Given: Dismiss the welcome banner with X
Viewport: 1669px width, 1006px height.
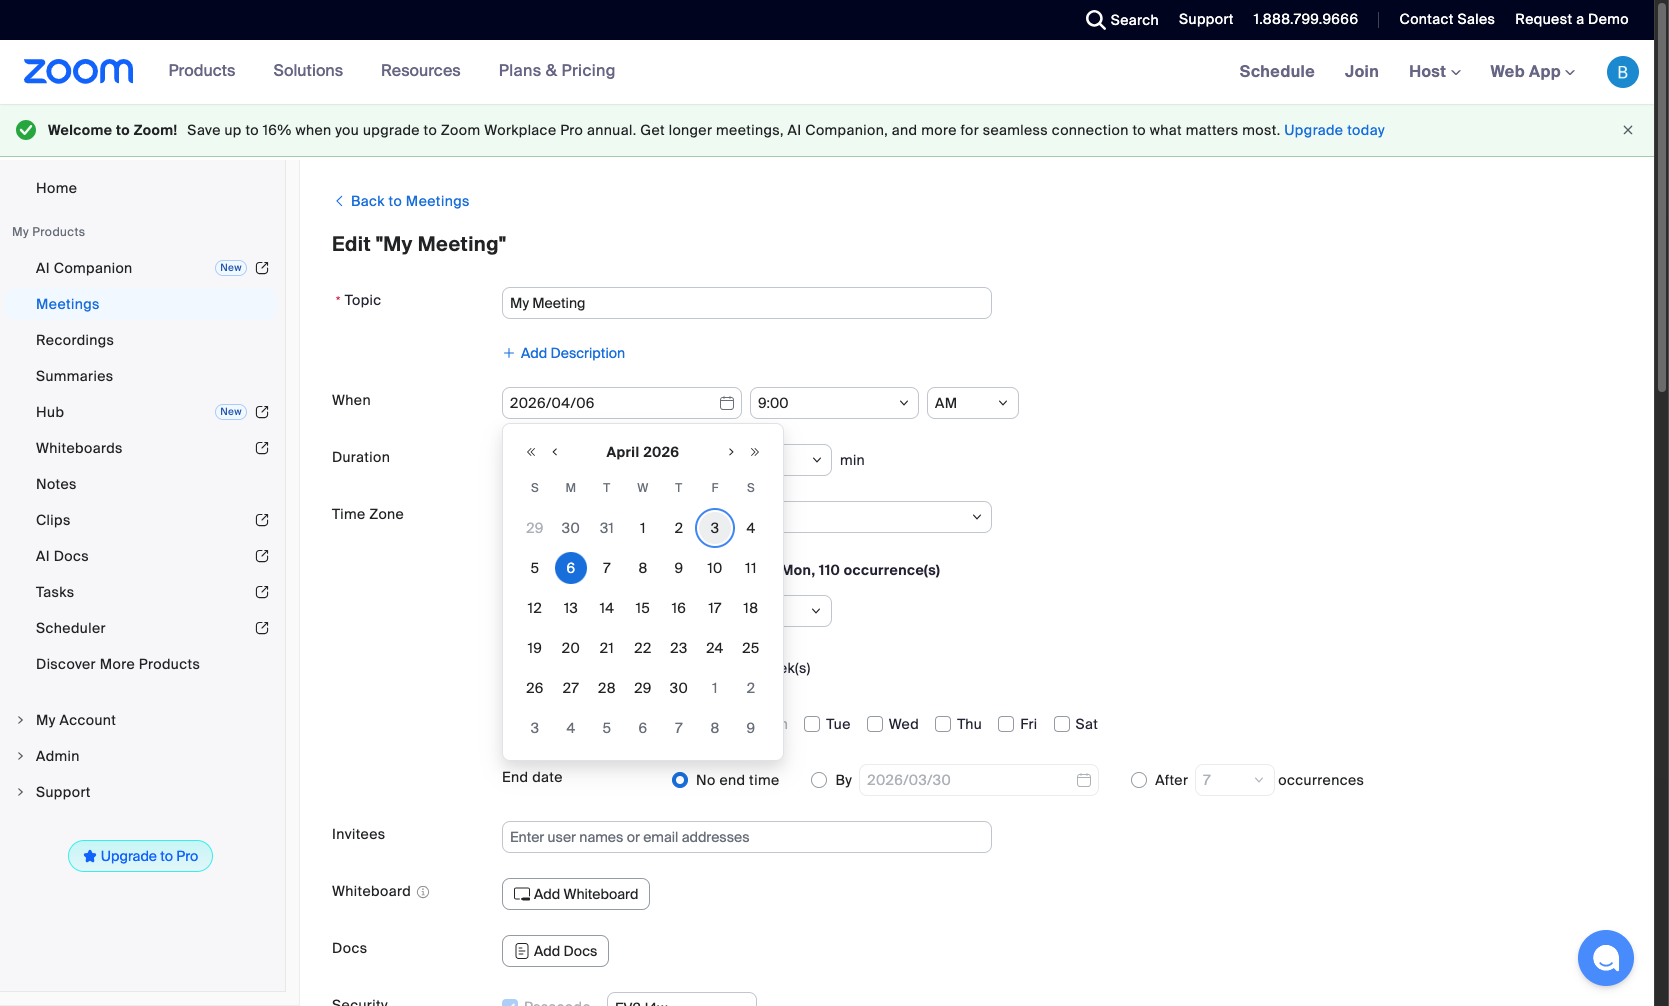Looking at the screenshot, I should [x=1628, y=130].
